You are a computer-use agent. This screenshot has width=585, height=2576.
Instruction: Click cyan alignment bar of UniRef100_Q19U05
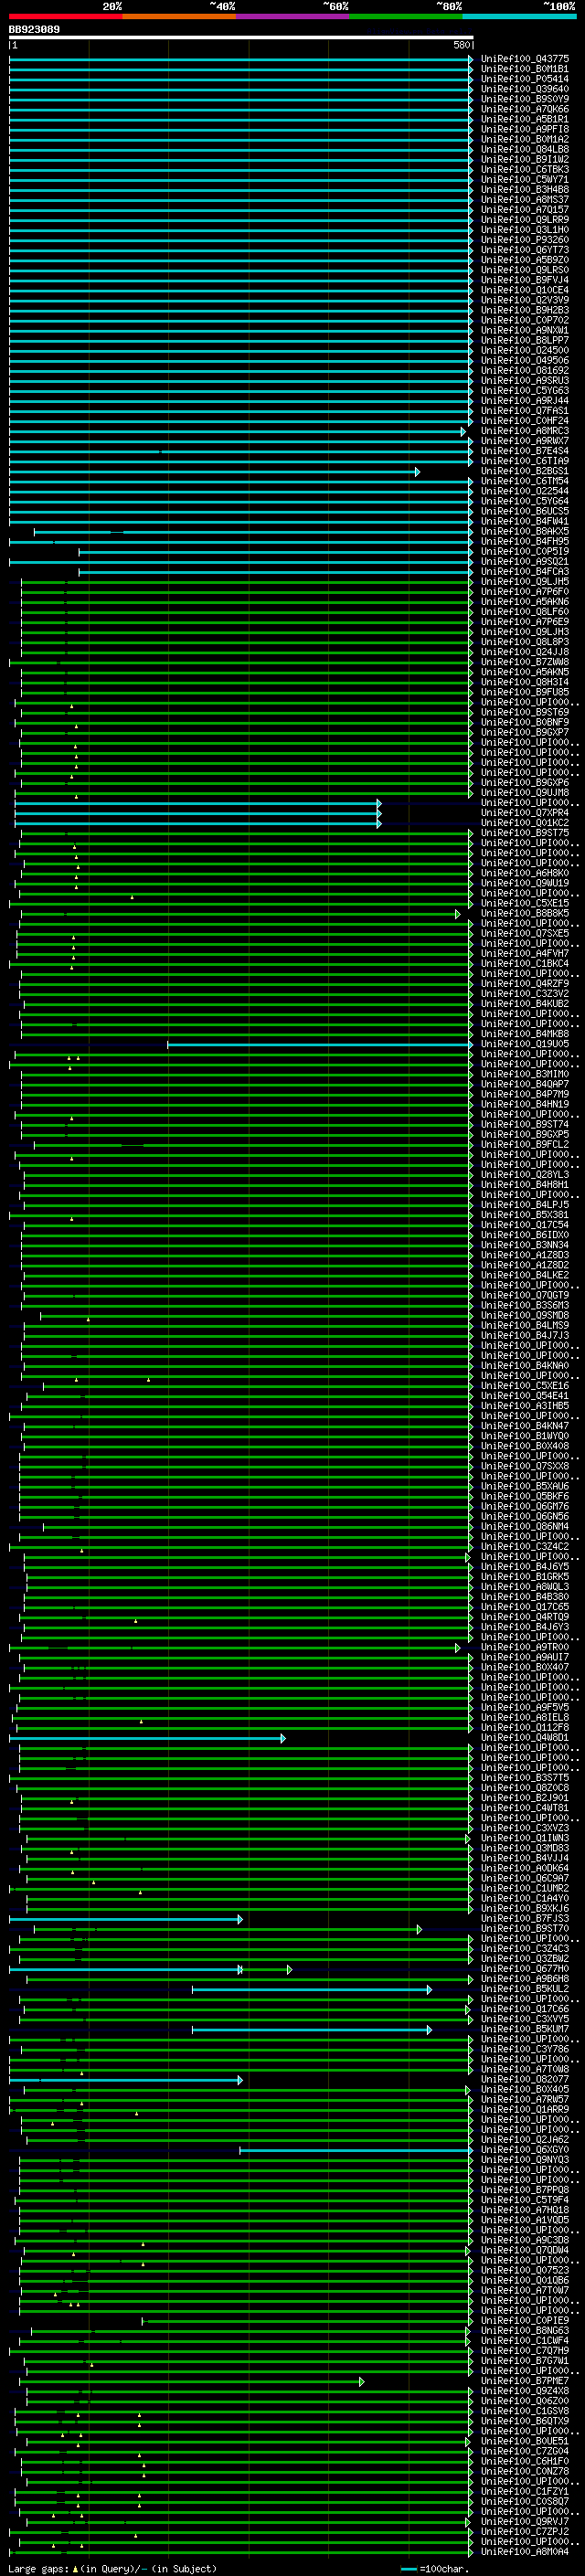tap(319, 1044)
